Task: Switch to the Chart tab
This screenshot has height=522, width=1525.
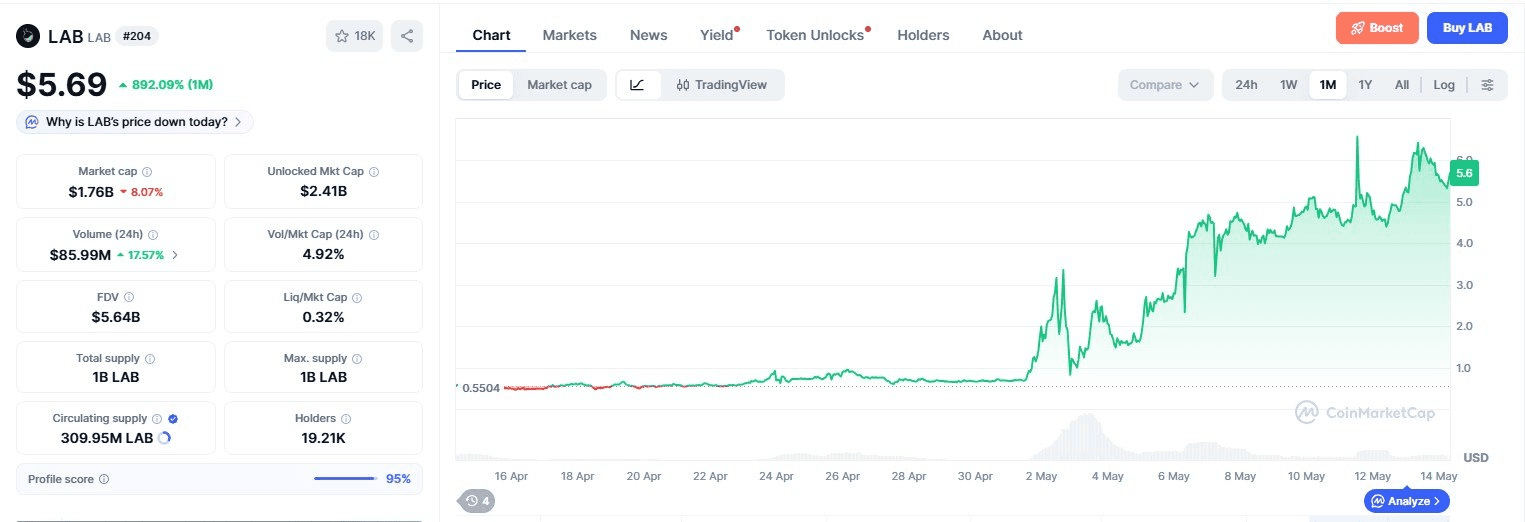Action: [x=491, y=35]
